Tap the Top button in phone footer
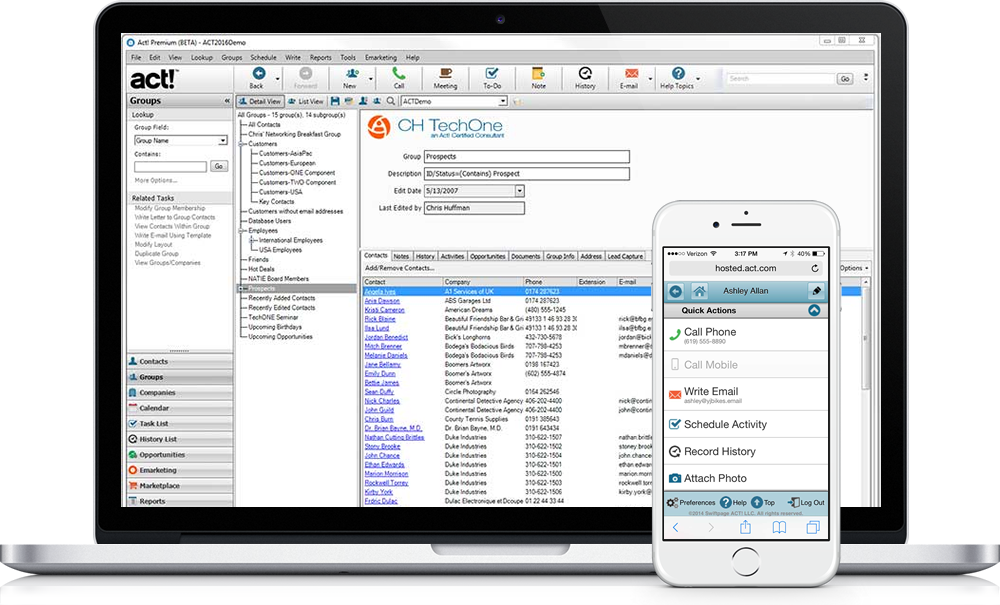Image resolution: width=1000 pixels, height=605 pixels. [763, 502]
